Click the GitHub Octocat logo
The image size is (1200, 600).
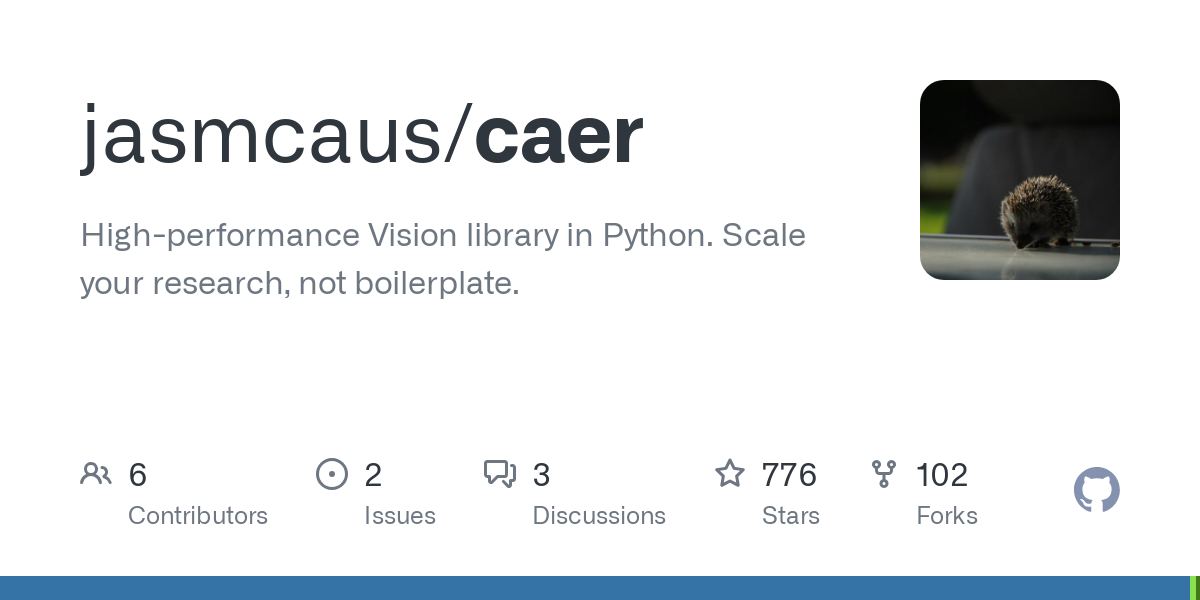click(1096, 490)
